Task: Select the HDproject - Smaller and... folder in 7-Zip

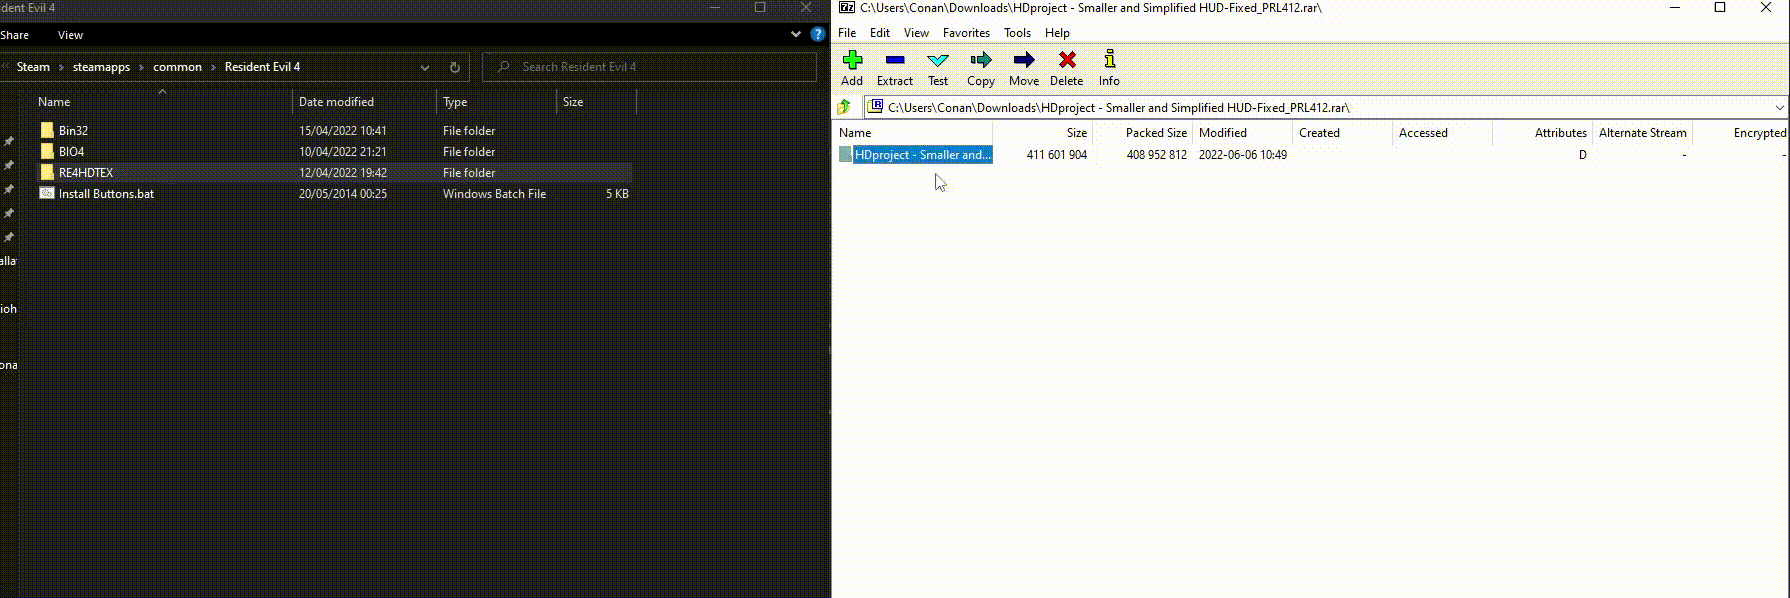Action: pyautogui.click(x=915, y=155)
